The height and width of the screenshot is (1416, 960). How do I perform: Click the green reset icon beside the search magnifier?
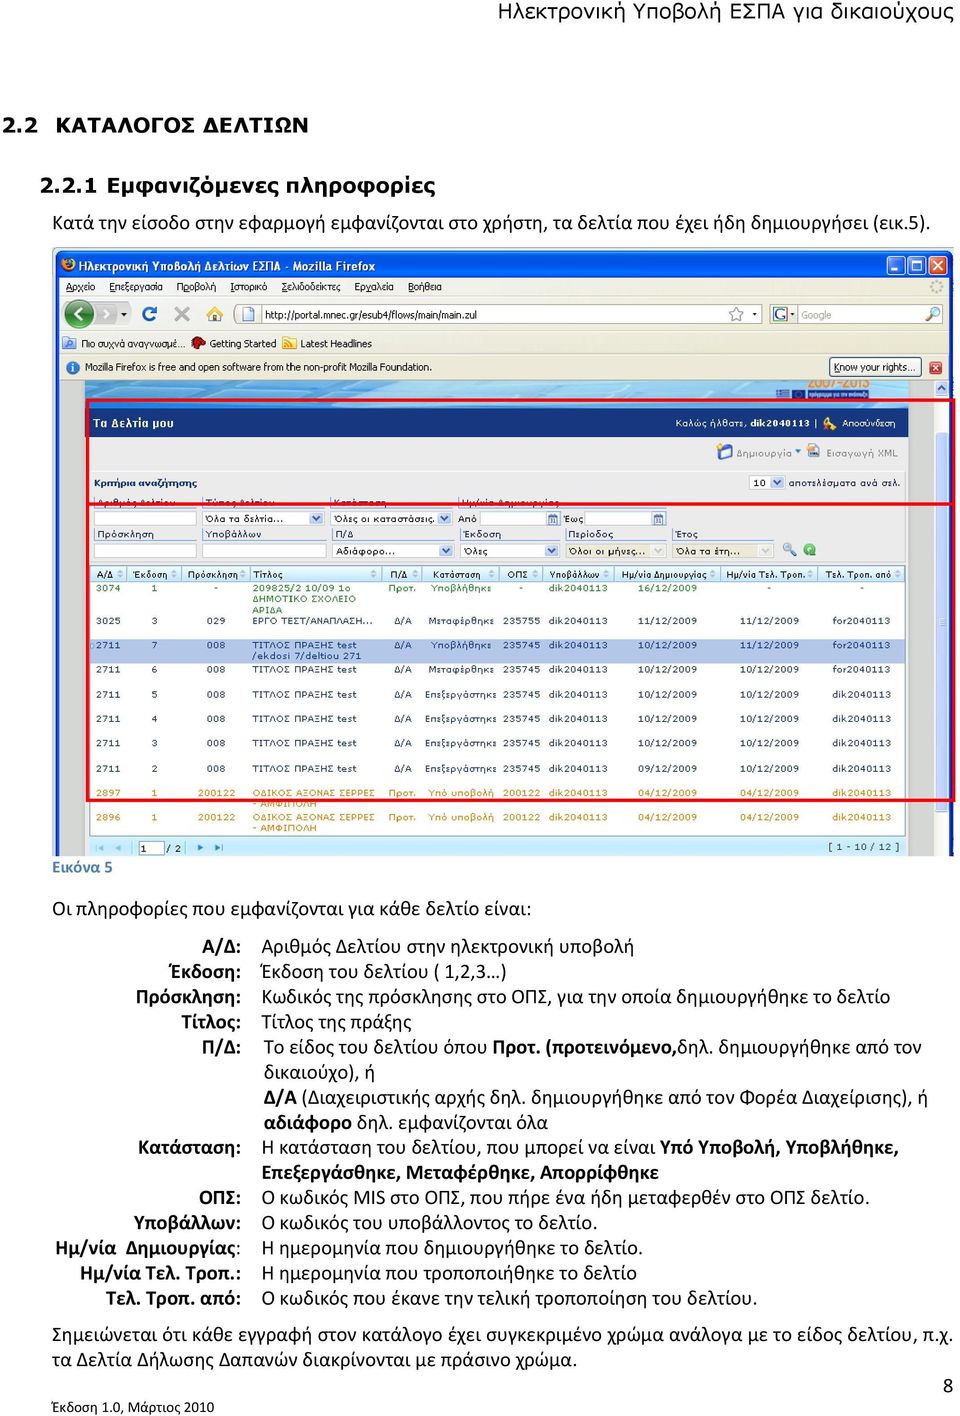(x=809, y=549)
